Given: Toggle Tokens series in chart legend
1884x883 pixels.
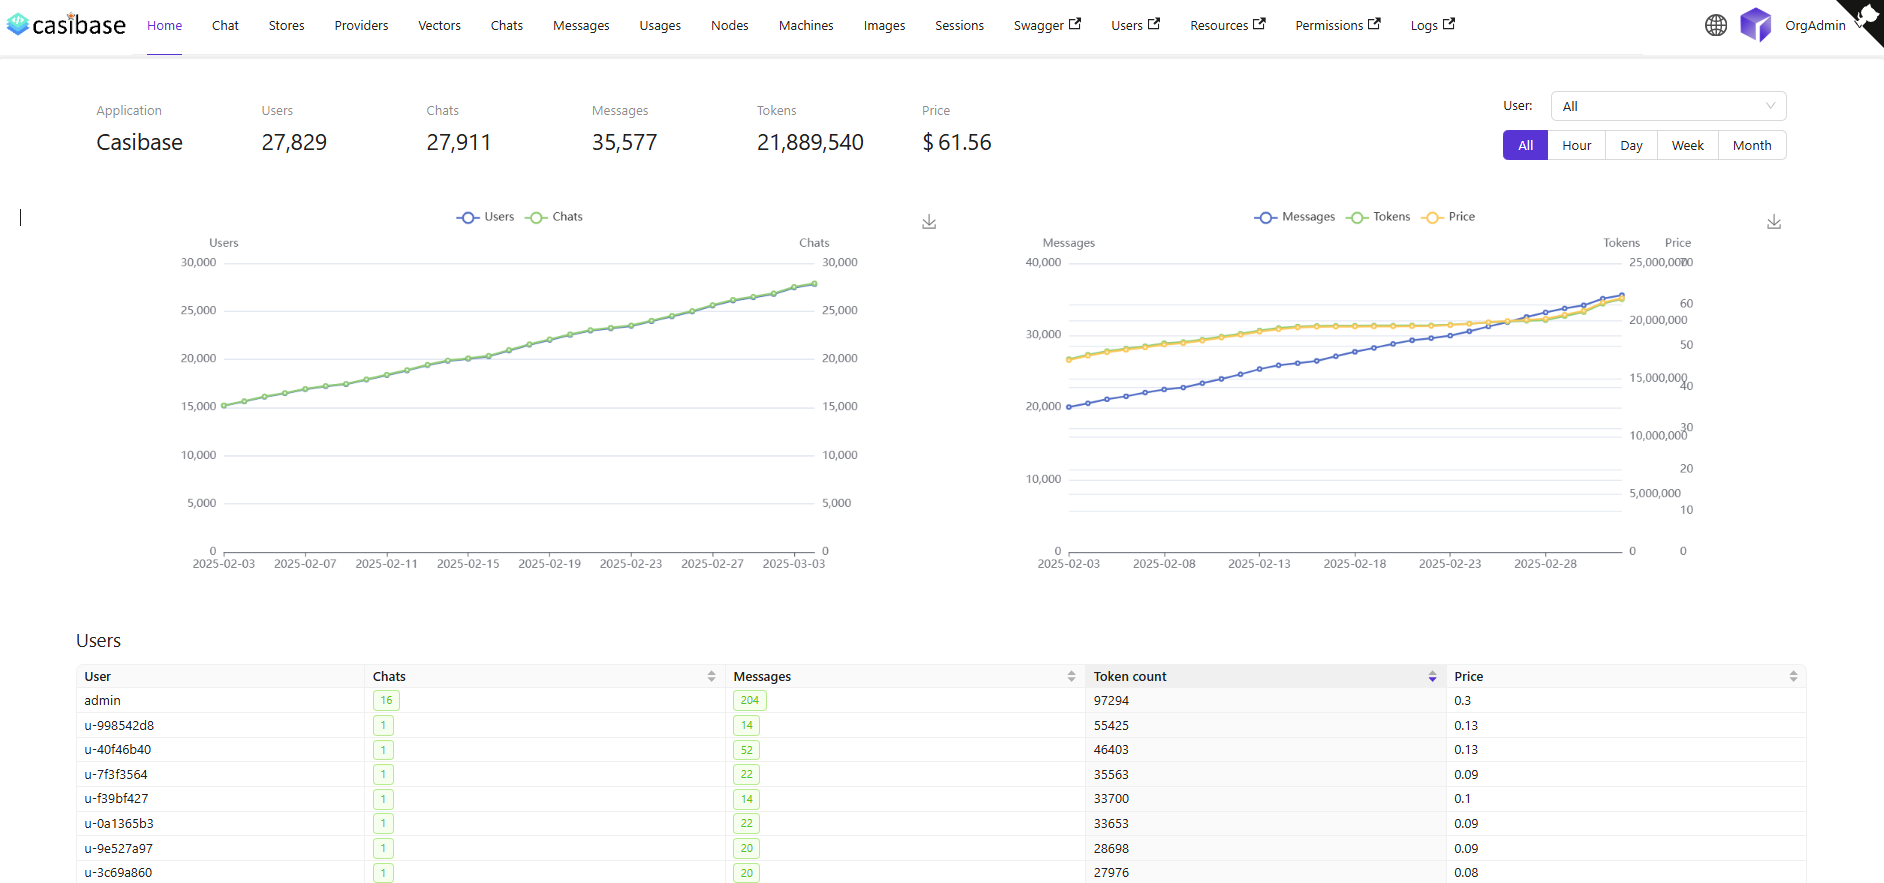Looking at the screenshot, I should click(1379, 217).
